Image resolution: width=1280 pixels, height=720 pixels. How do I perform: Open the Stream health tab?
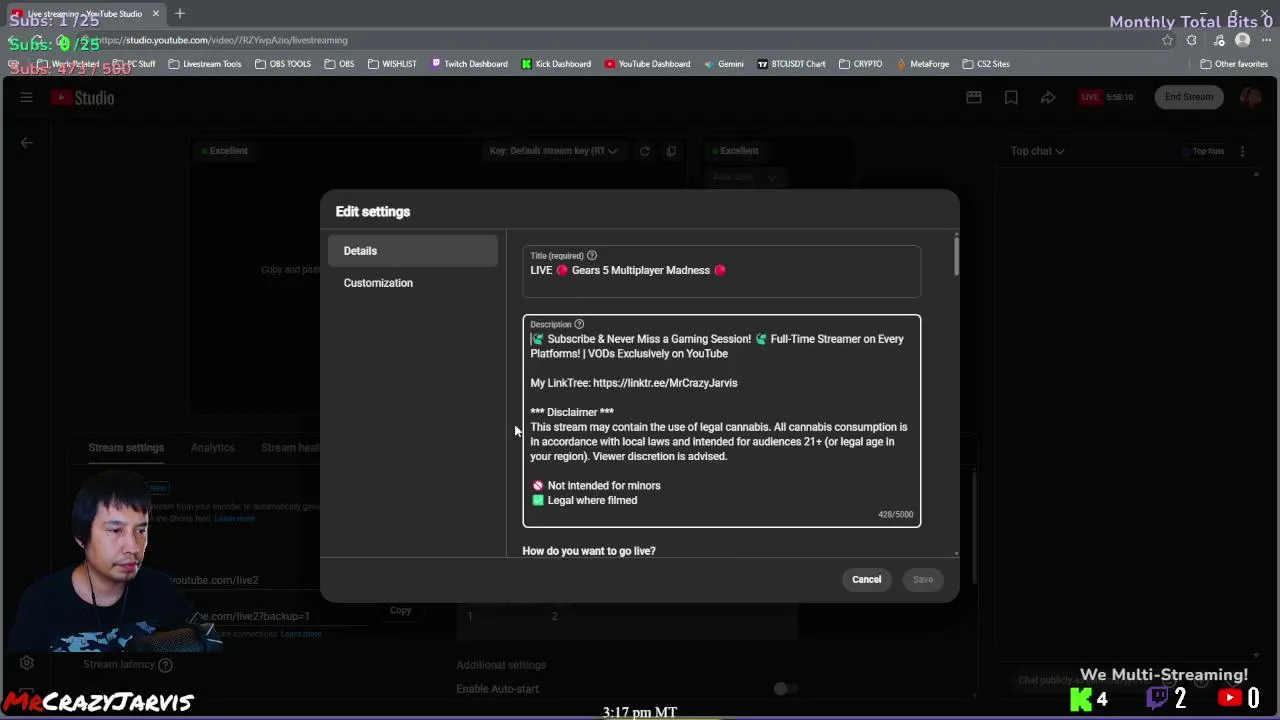291,447
